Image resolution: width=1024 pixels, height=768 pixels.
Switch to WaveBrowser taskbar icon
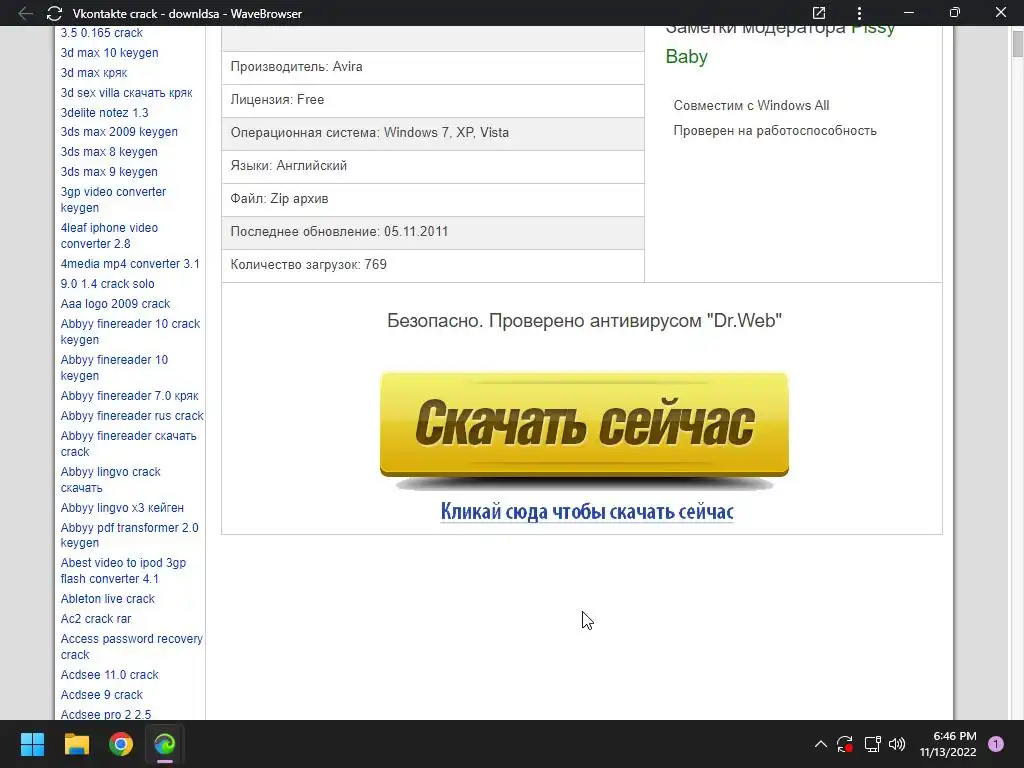tap(165, 744)
